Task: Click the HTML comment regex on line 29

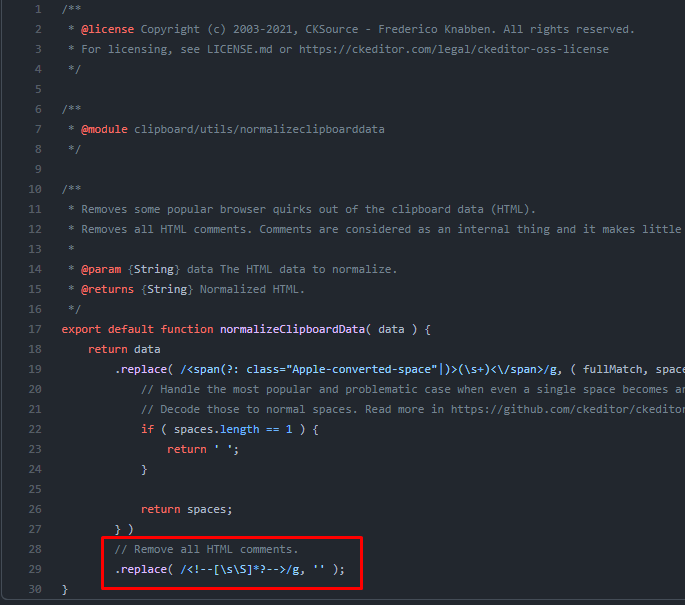Action: pyautogui.click(x=242, y=570)
